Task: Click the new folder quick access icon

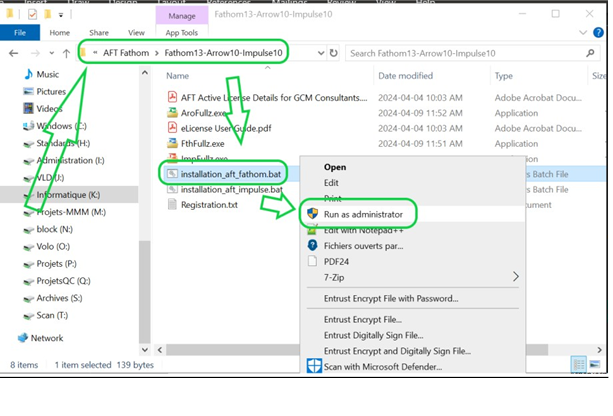Action: 48,15
